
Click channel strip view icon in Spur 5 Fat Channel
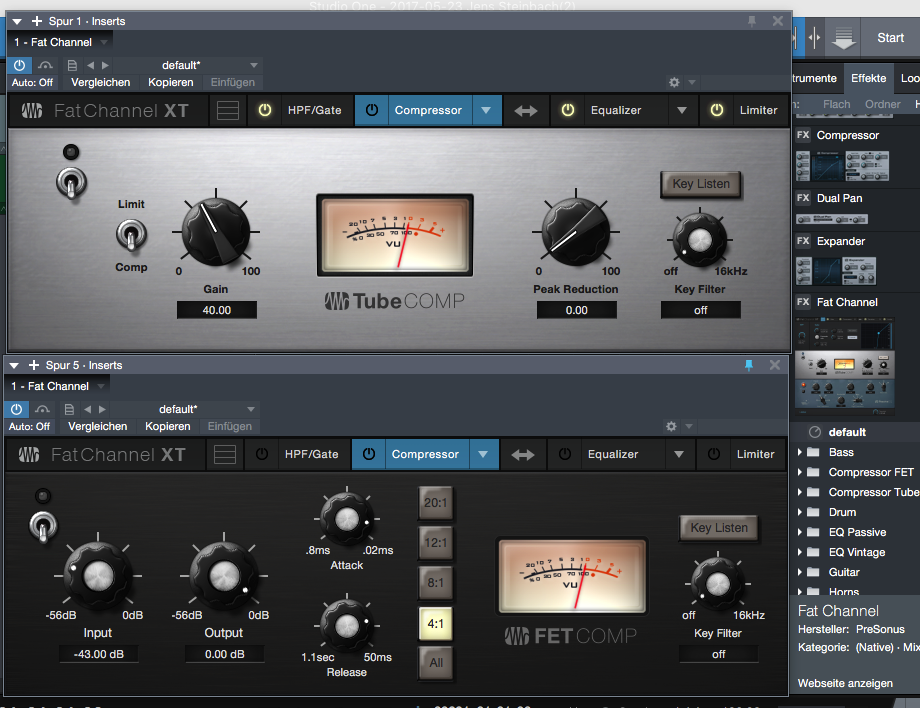[x=225, y=454]
